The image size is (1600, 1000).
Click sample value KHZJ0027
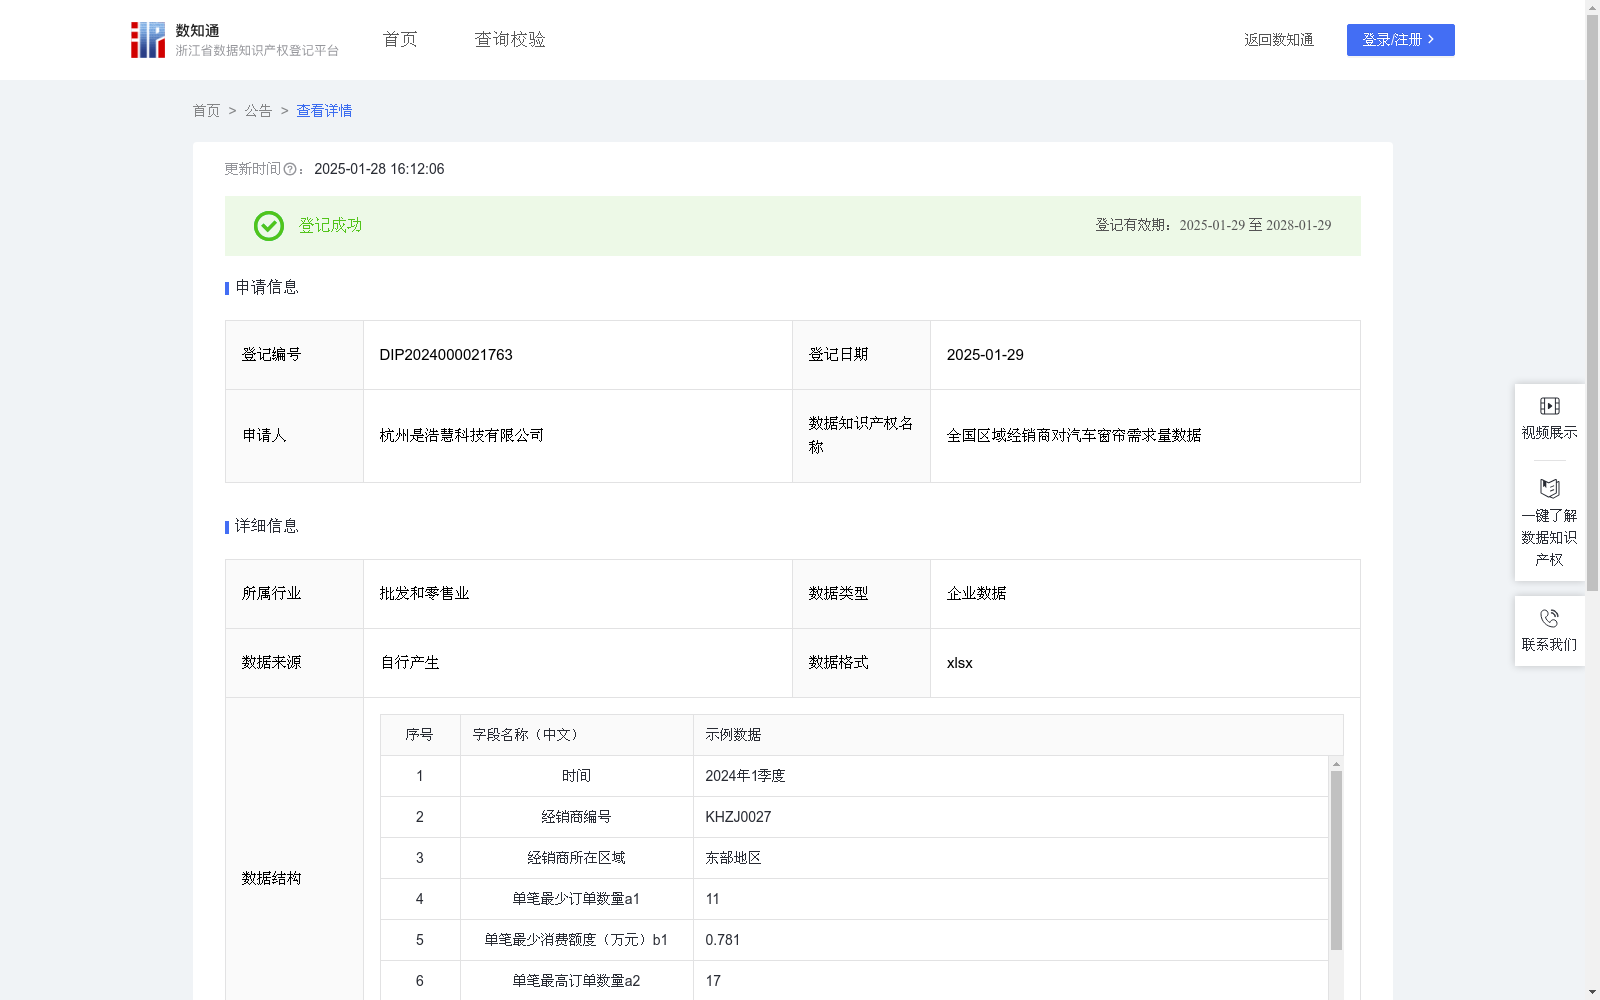pyautogui.click(x=738, y=817)
